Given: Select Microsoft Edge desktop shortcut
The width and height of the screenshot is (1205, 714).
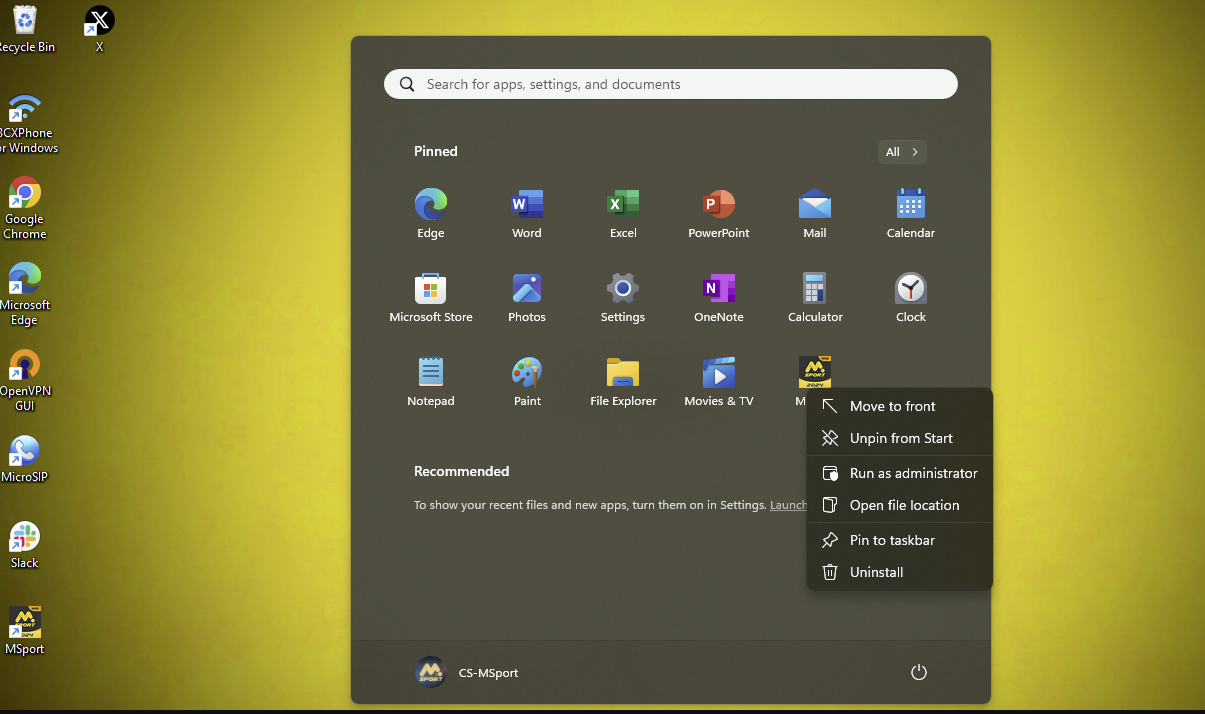Looking at the screenshot, I should tap(24, 295).
